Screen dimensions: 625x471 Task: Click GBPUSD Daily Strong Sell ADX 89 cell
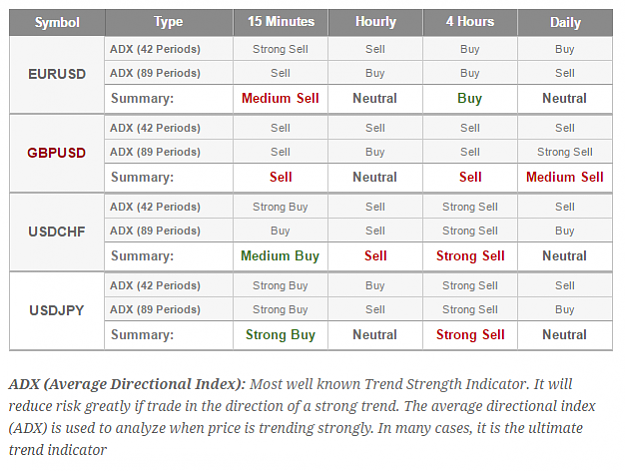565,152
